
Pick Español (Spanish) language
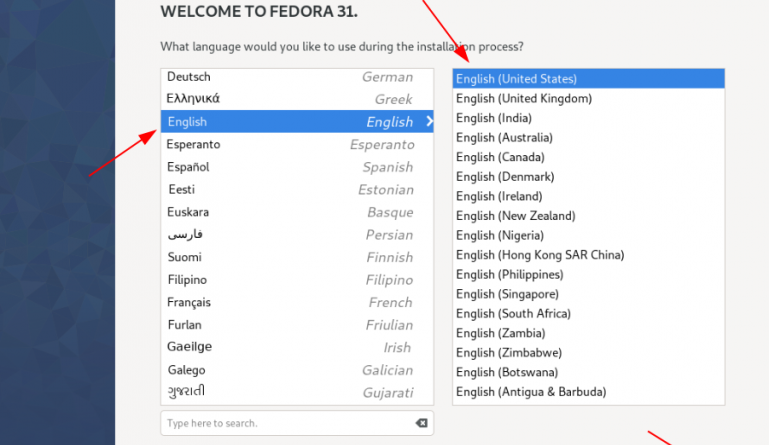click(296, 167)
